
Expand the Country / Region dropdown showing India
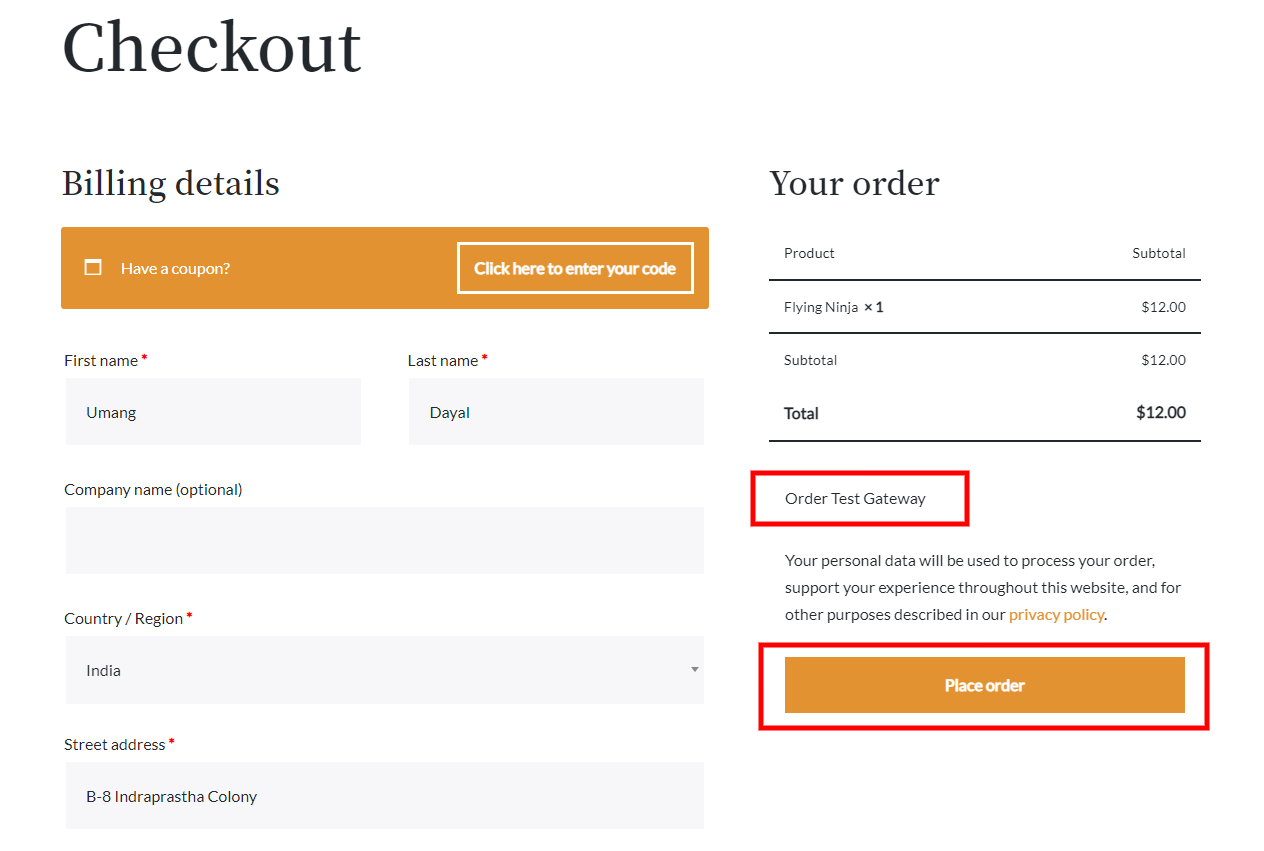click(384, 670)
